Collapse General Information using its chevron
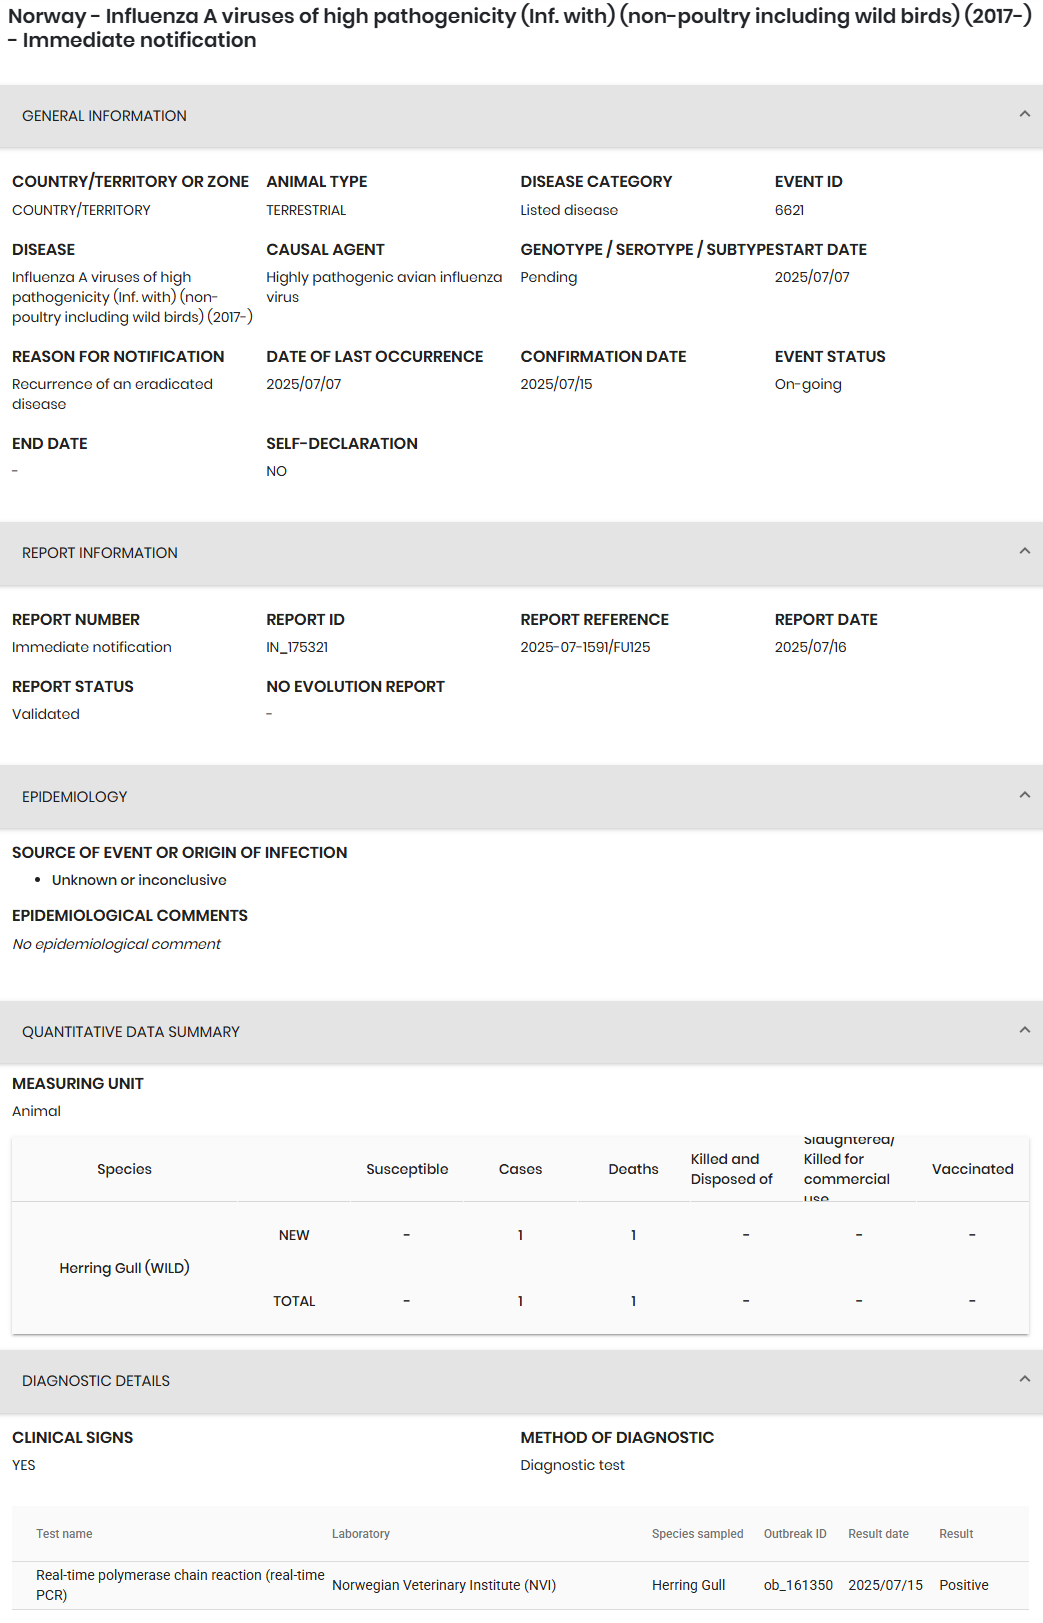 pyautogui.click(x=1024, y=115)
